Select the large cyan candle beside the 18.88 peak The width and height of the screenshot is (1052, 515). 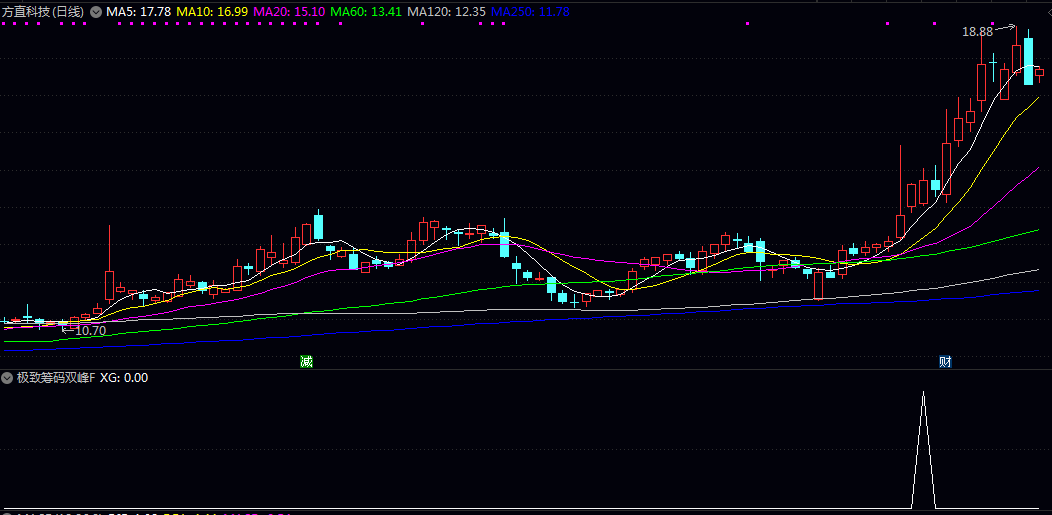click(1028, 60)
